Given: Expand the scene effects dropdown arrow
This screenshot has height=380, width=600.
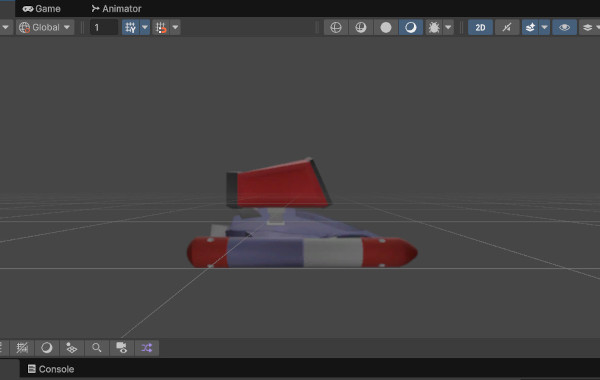Looking at the screenshot, I should (545, 28).
